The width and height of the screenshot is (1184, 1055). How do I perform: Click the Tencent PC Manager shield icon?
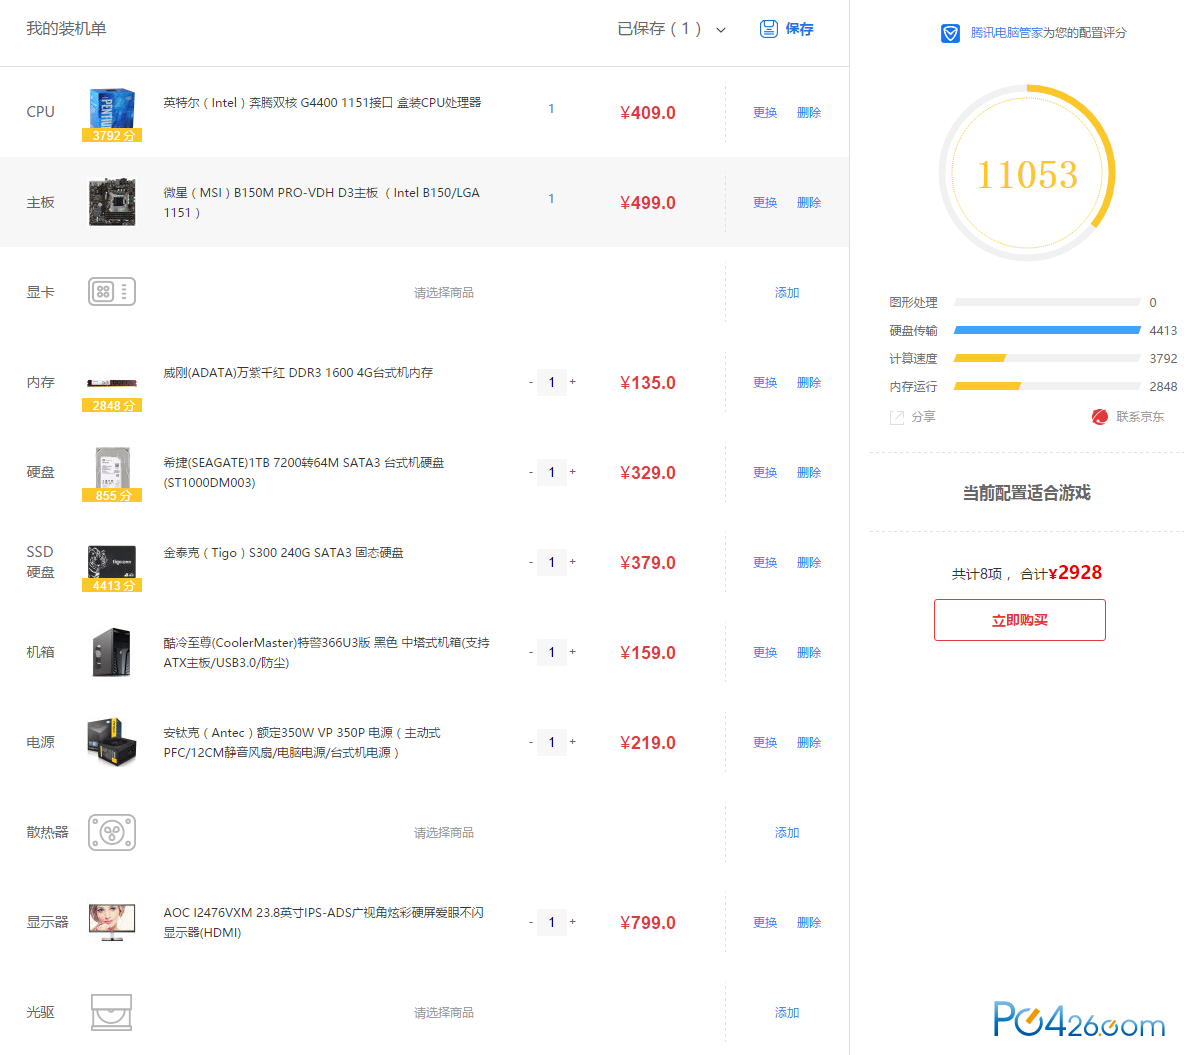[950, 33]
